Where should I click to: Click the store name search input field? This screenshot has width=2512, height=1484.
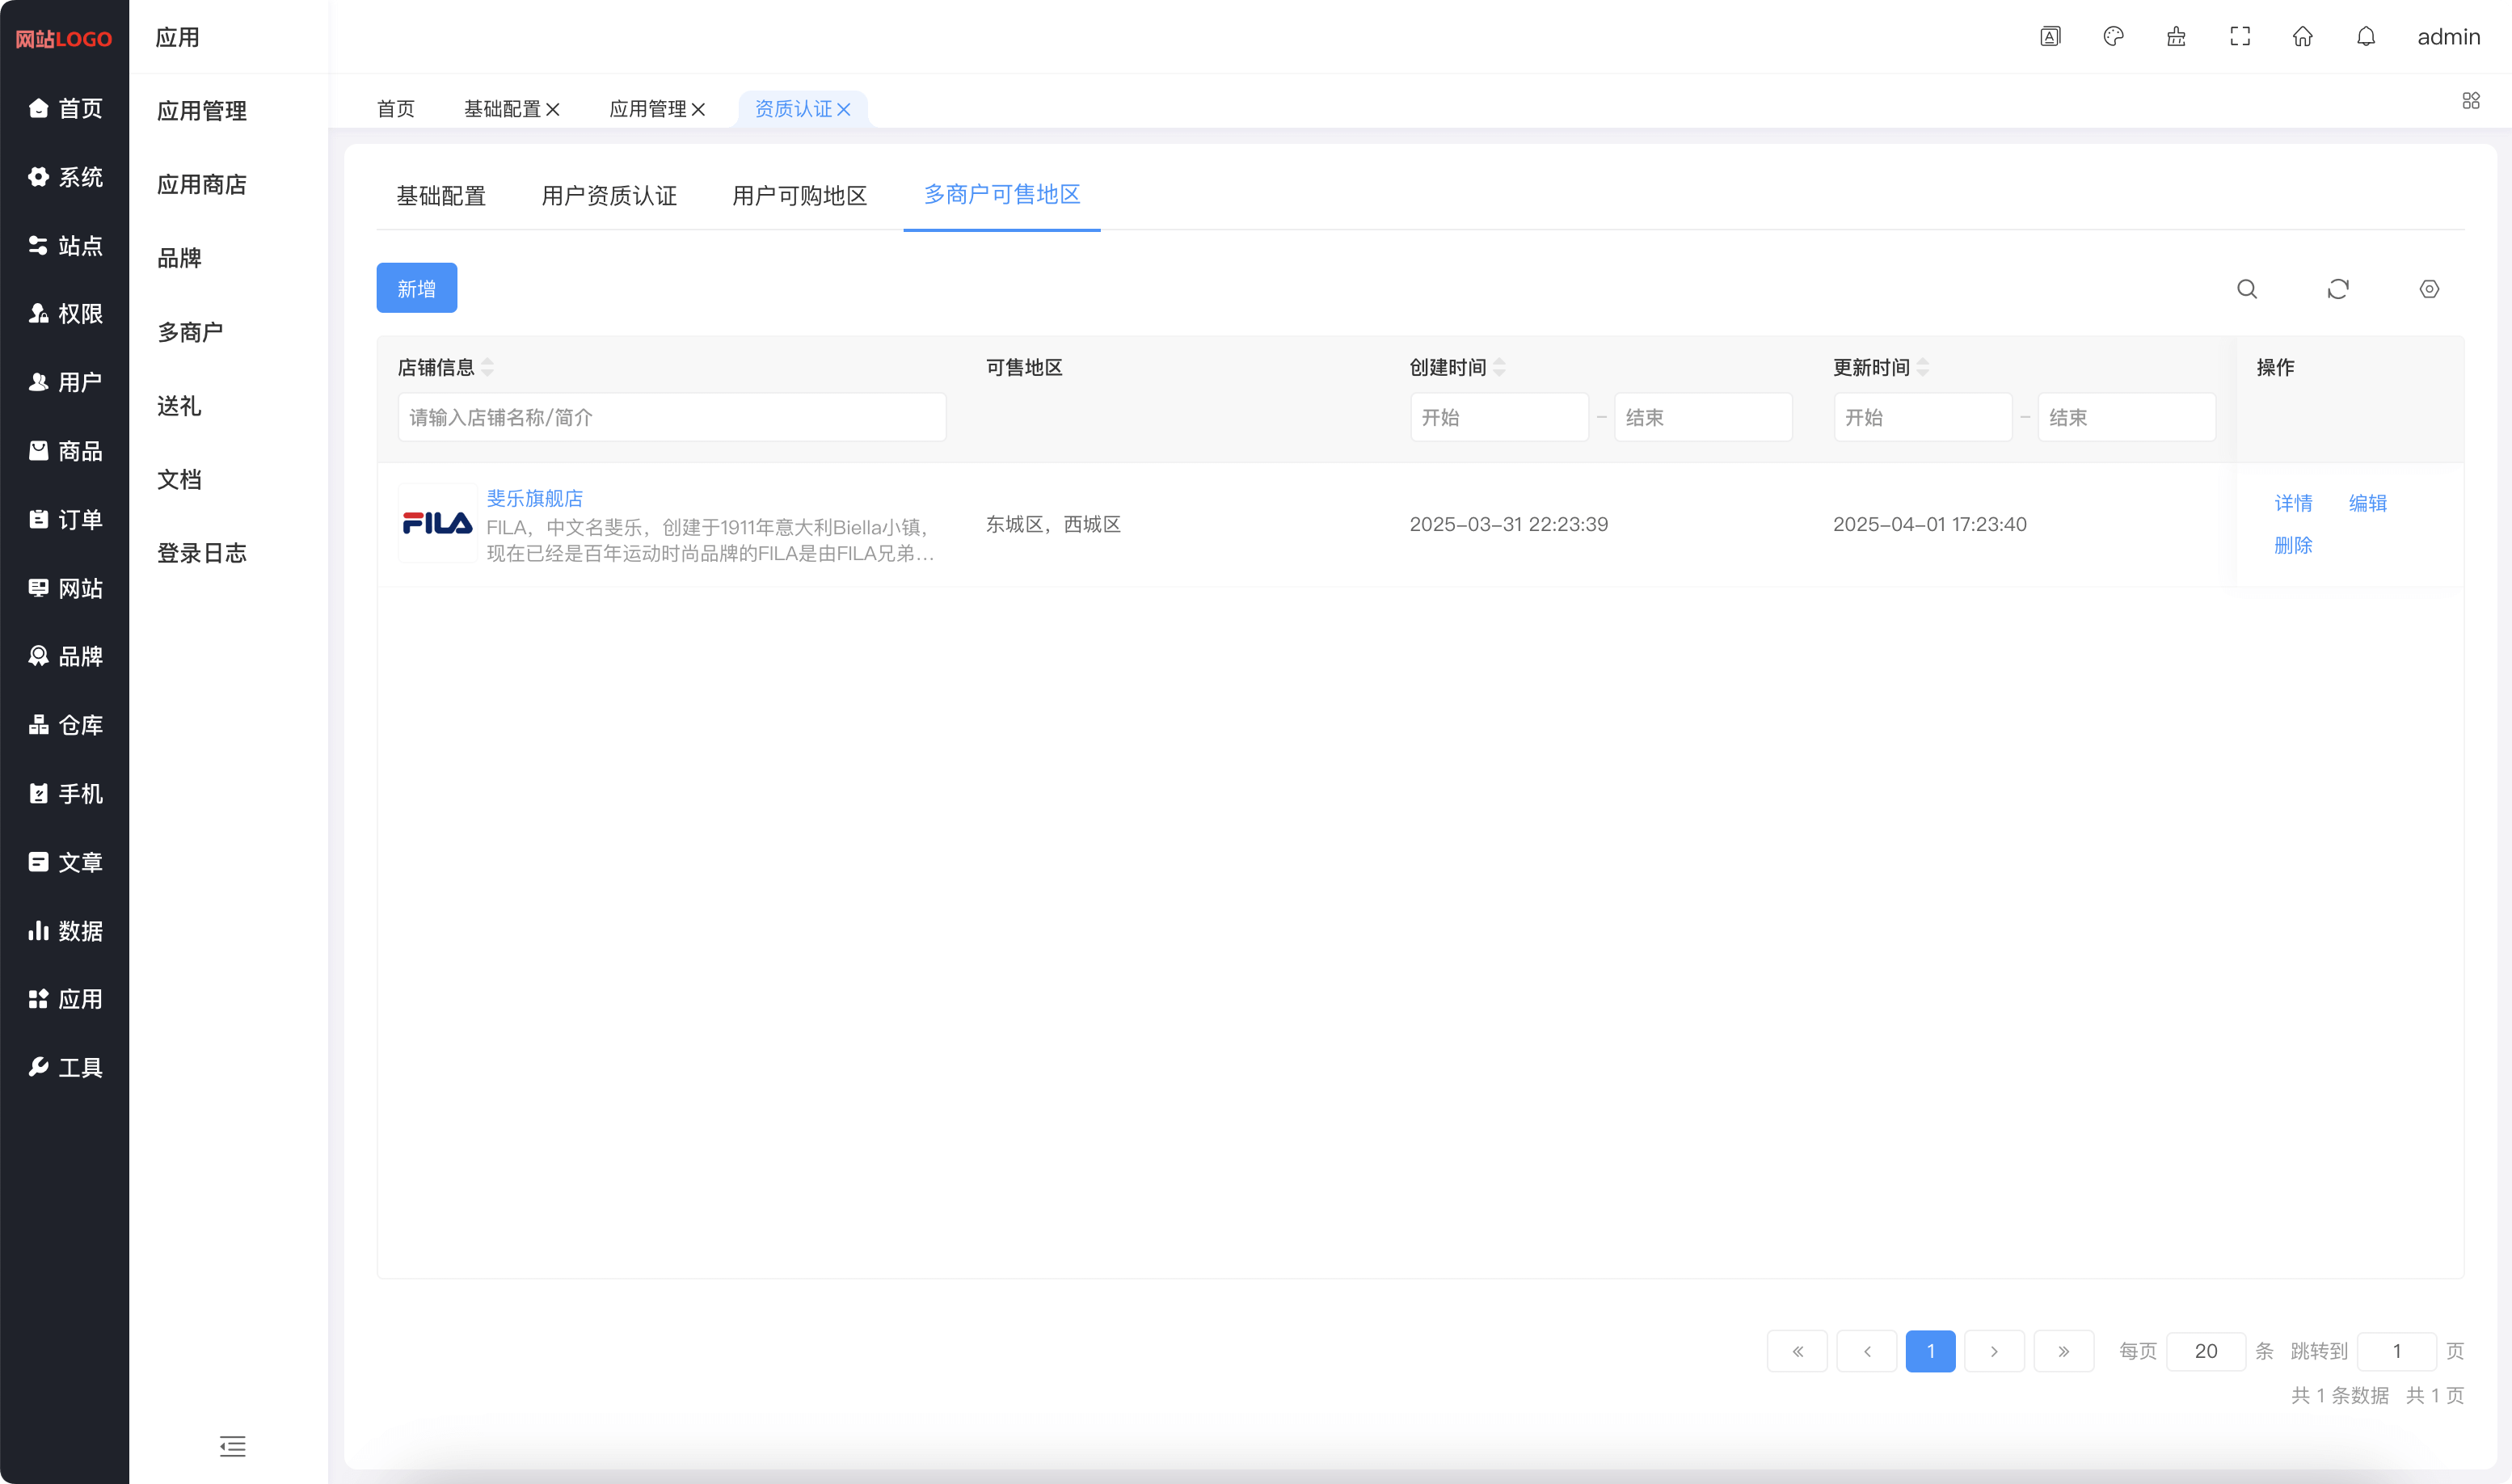click(x=671, y=417)
